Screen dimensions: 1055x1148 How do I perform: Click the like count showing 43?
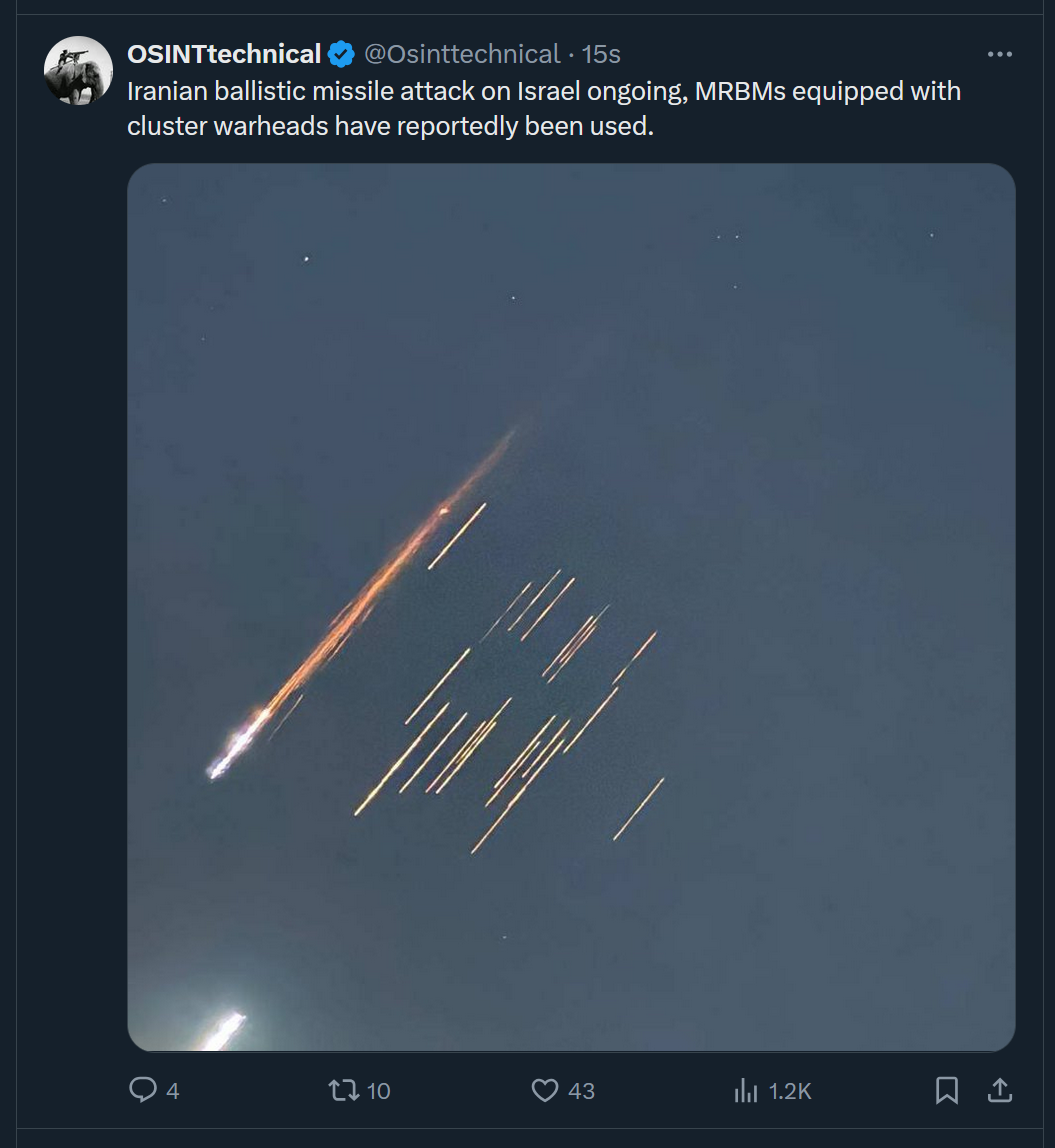coord(581,1091)
